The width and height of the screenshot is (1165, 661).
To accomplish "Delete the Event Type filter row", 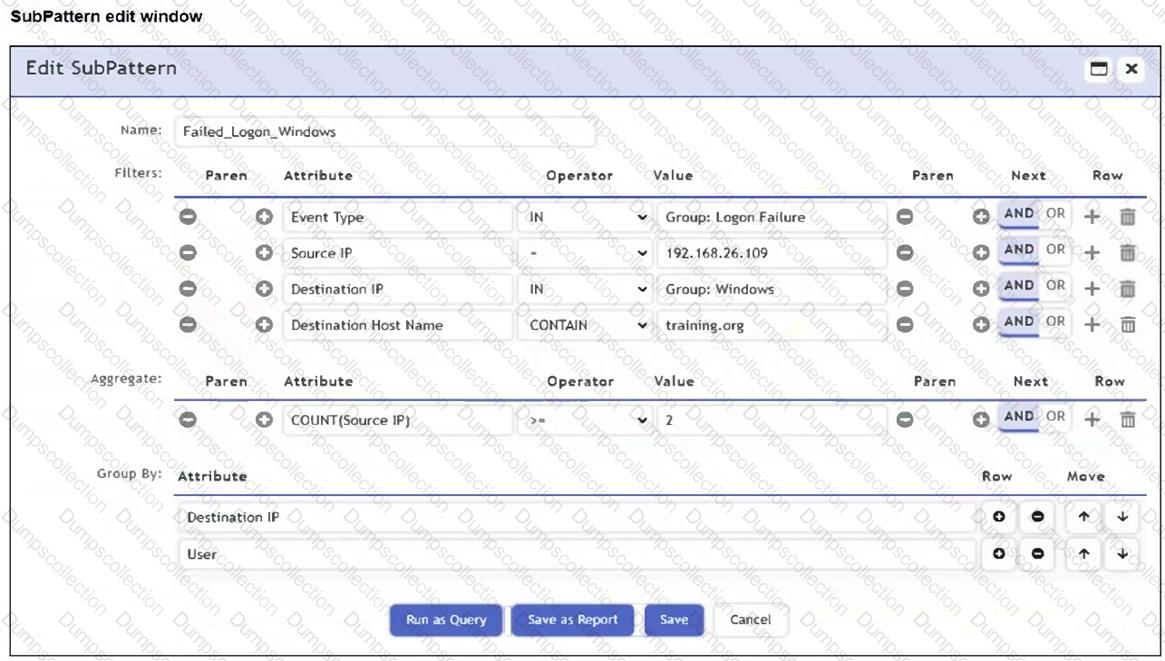I will click(1127, 217).
